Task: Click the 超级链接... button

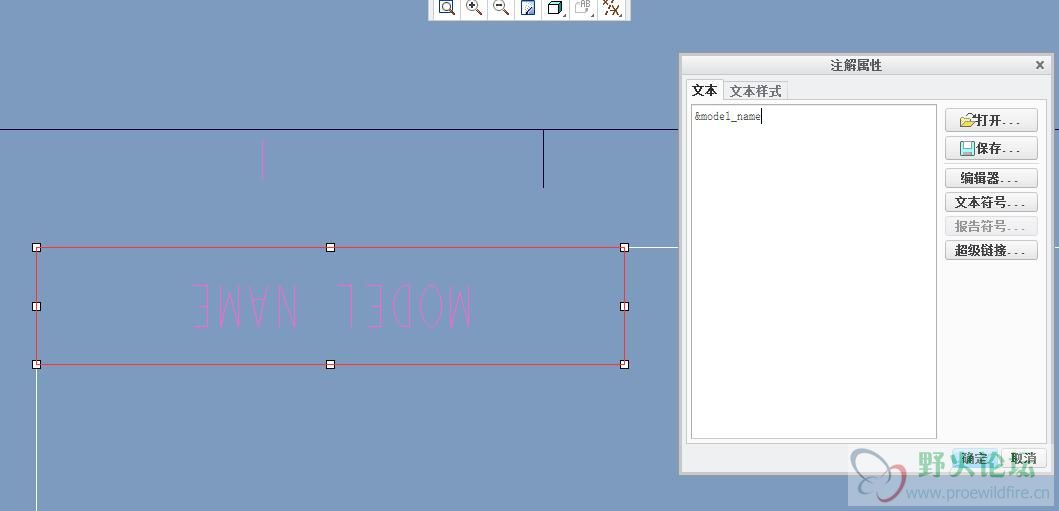Action: point(991,250)
